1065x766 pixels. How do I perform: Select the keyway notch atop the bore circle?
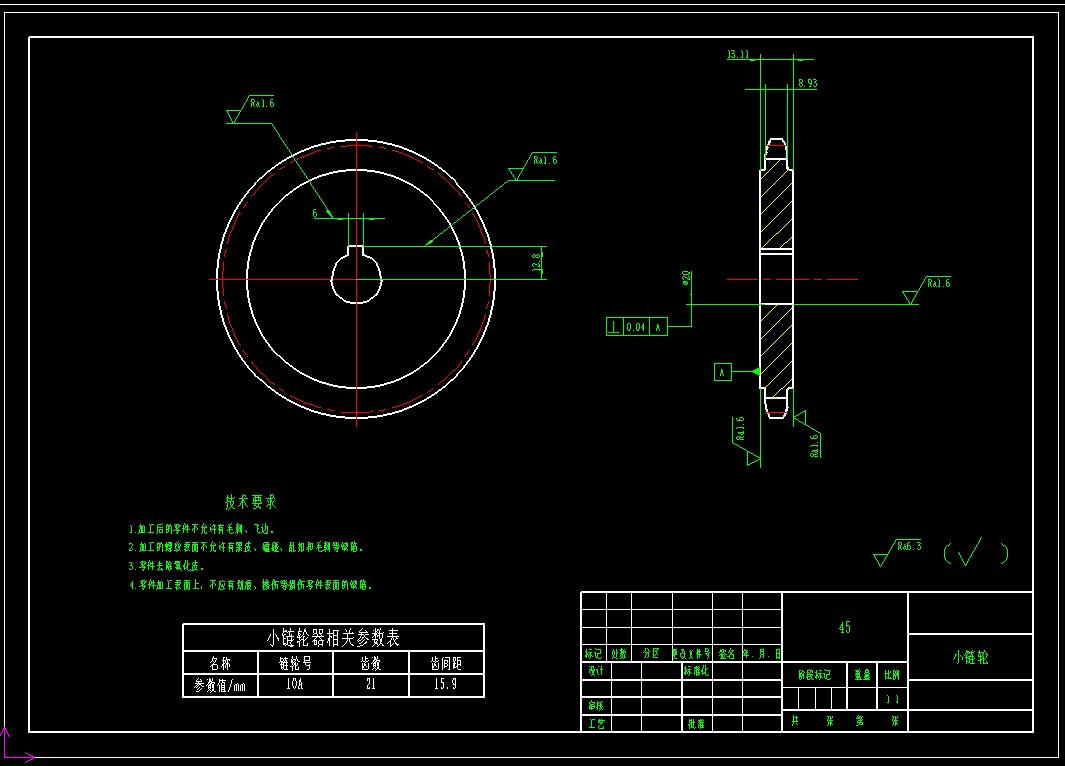click(356, 253)
